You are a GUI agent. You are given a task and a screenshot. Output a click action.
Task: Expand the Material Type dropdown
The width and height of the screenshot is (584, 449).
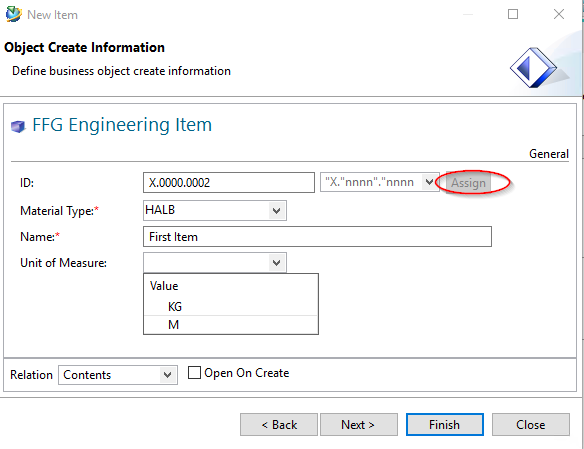pos(276,211)
